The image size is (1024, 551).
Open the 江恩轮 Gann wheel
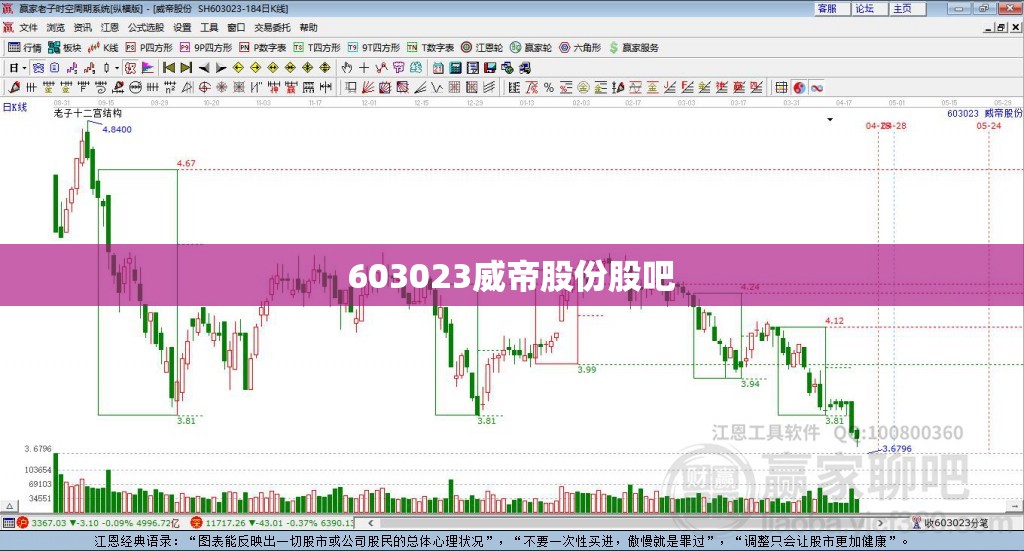coord(482,47)
